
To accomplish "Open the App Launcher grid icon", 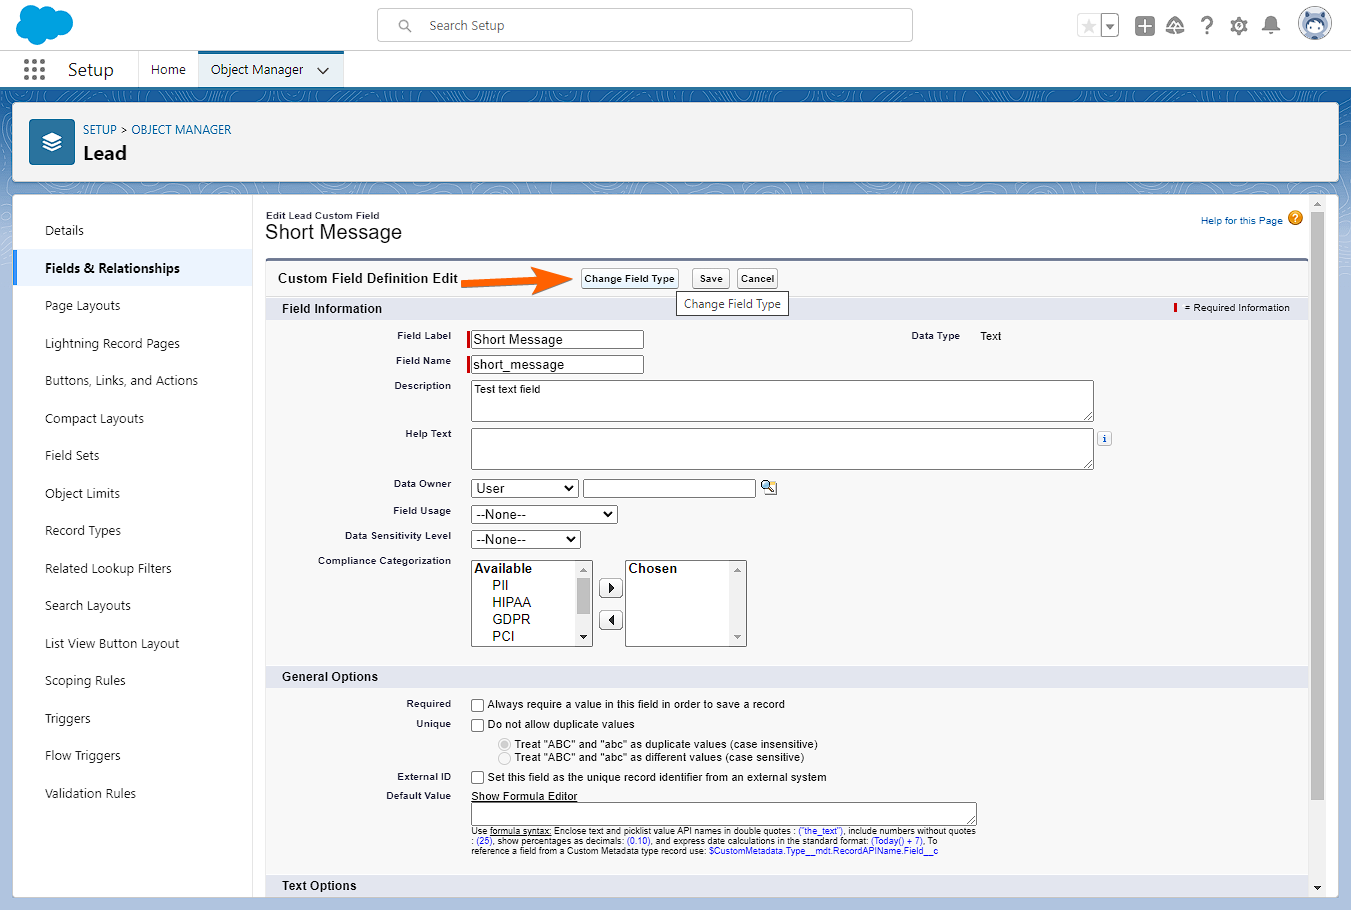I will [x=34, y=69].
